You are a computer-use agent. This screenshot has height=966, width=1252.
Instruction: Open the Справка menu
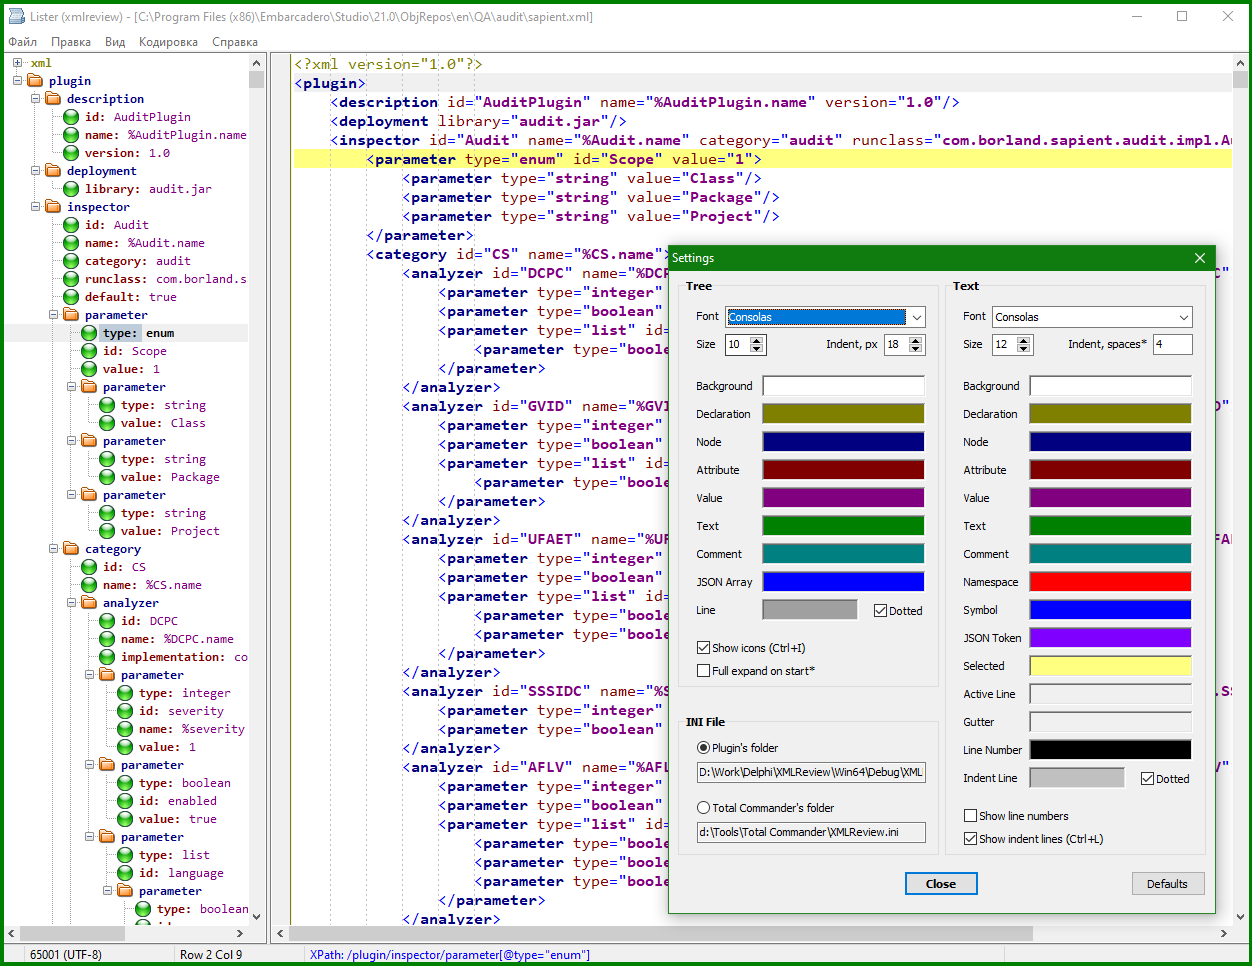coord(234,42)
